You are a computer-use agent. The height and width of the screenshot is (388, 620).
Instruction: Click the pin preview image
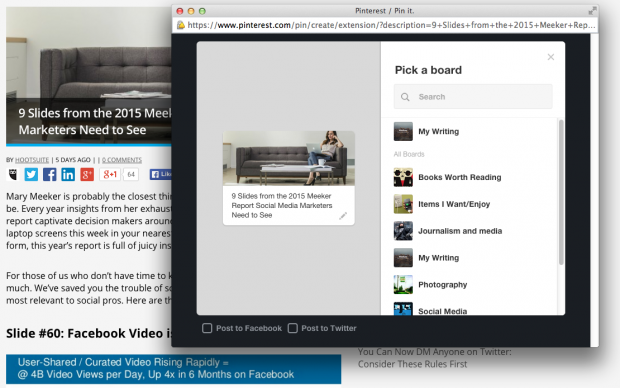click(x=289, y=158)
